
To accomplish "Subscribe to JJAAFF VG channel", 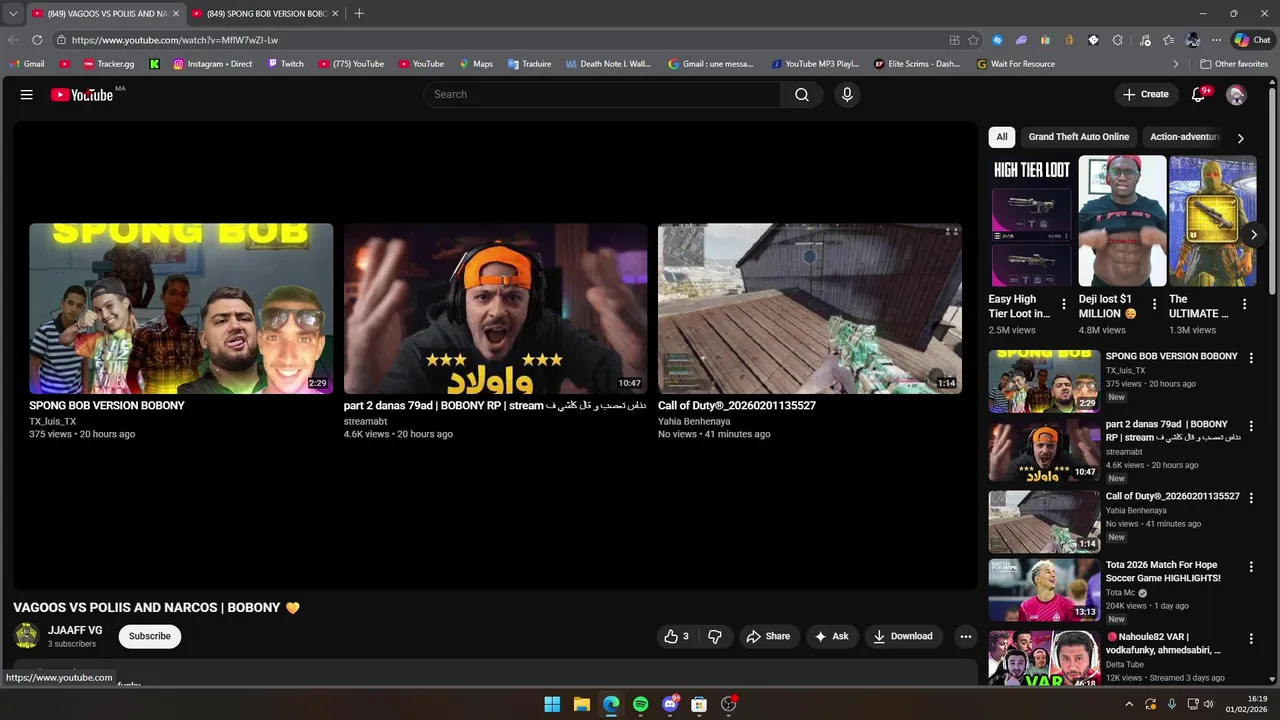I will 149,636.
